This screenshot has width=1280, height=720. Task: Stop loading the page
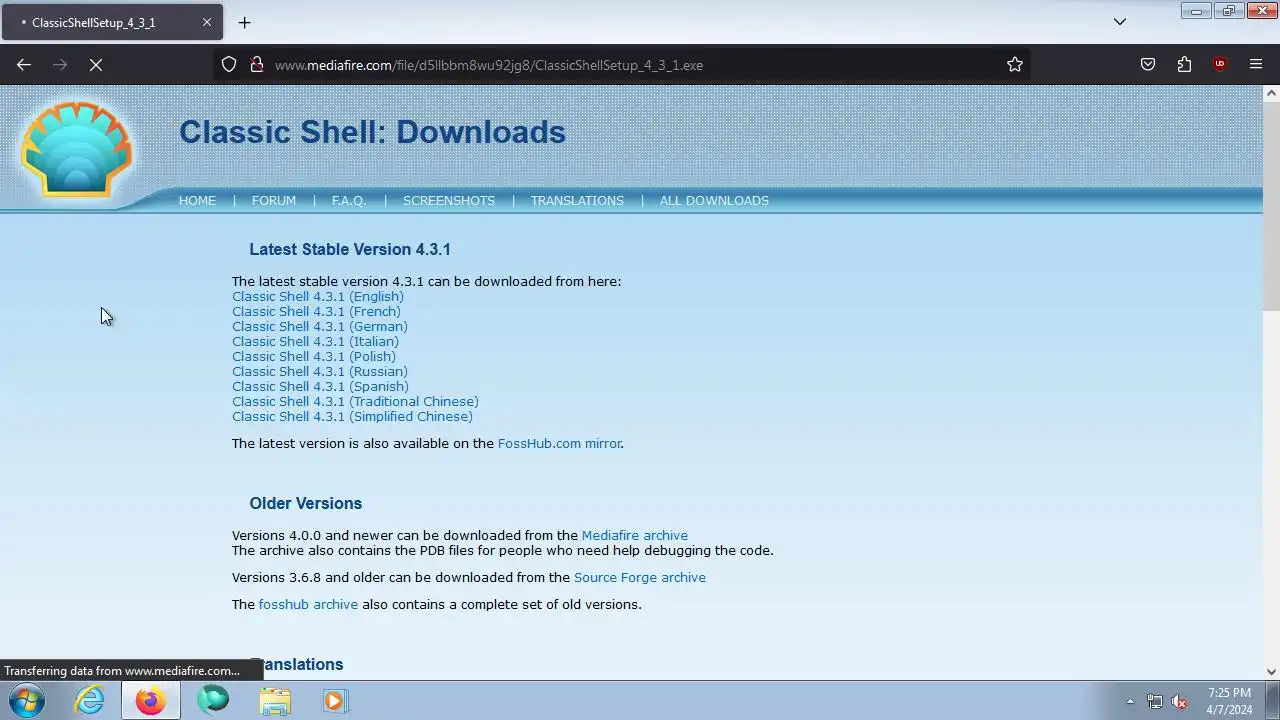coord(96,65)
